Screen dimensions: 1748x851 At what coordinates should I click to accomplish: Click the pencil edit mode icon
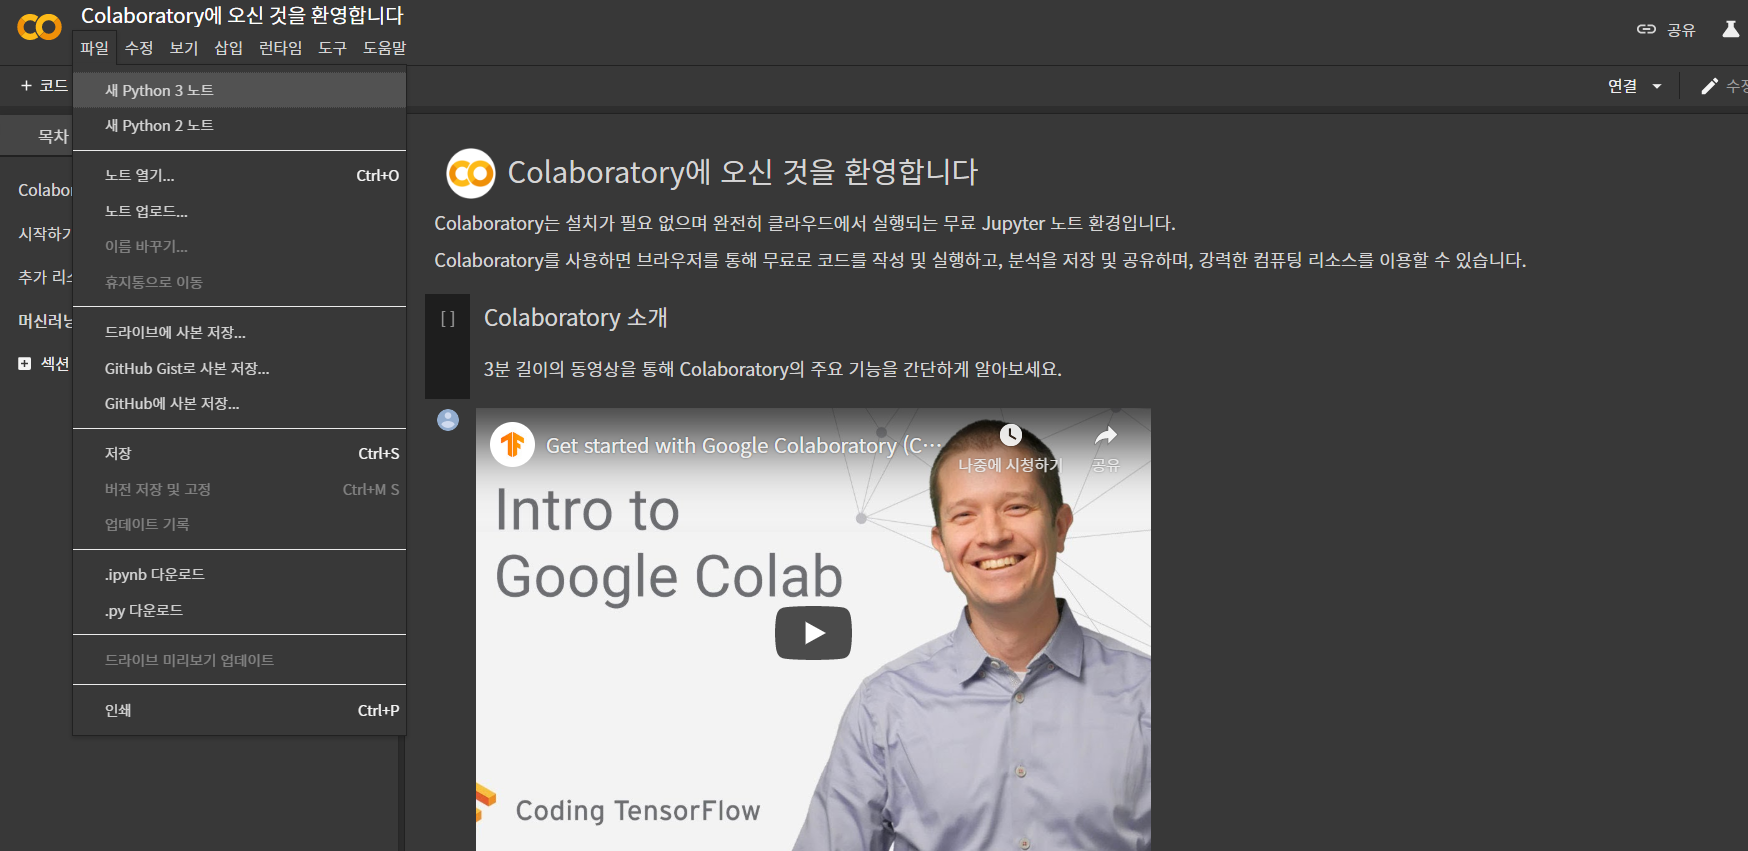point(1710,86)
